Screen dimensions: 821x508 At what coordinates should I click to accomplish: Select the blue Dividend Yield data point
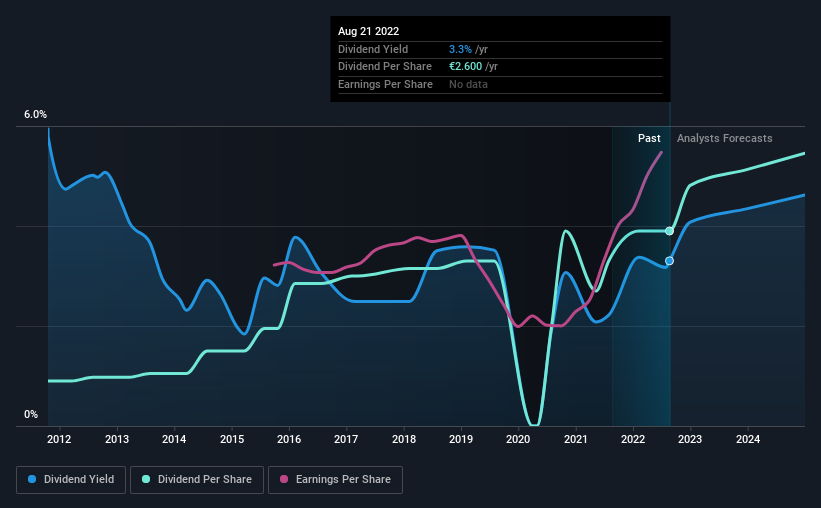tap(669, 261)
